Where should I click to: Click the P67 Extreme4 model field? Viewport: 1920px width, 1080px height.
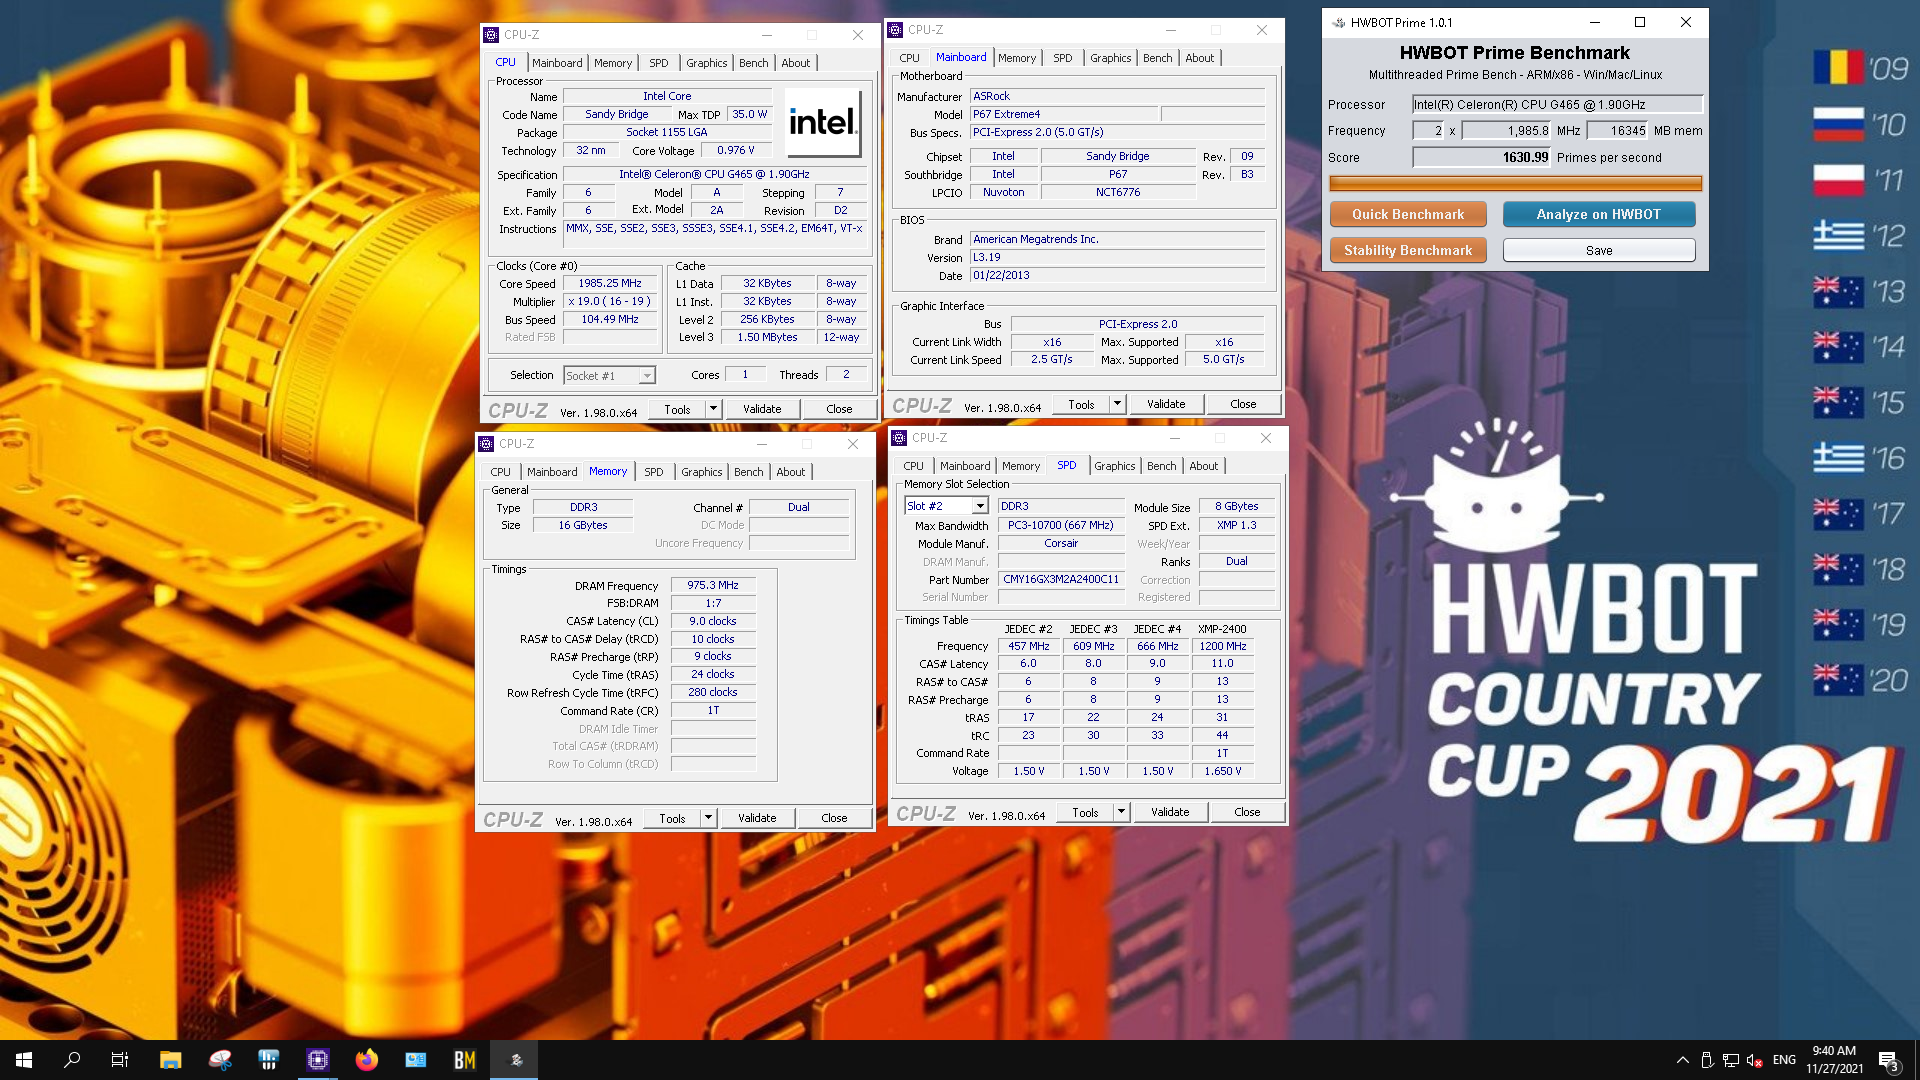coord(1064,114)
